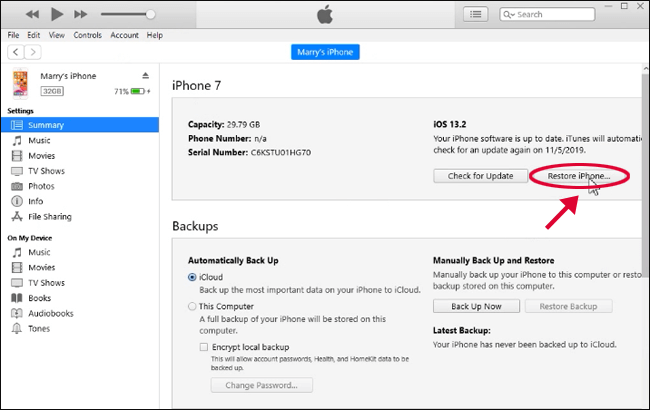Select Summary in Settings sidebar

pos(80,125)
